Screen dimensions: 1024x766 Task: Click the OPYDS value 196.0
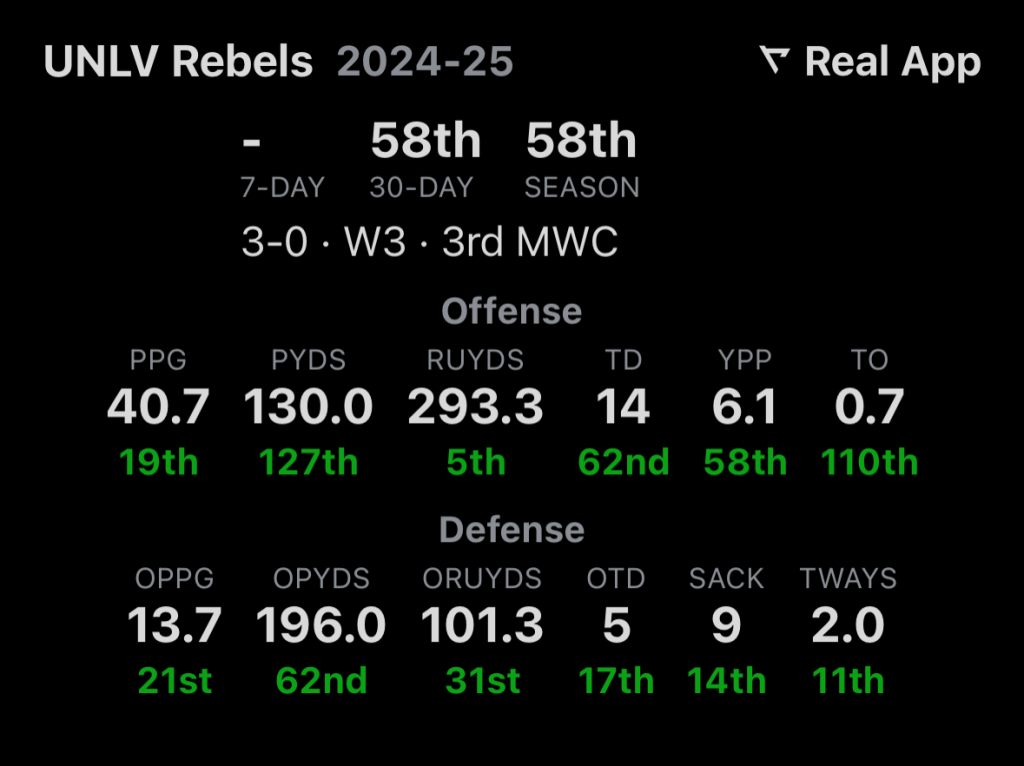[x=321, y=626]
